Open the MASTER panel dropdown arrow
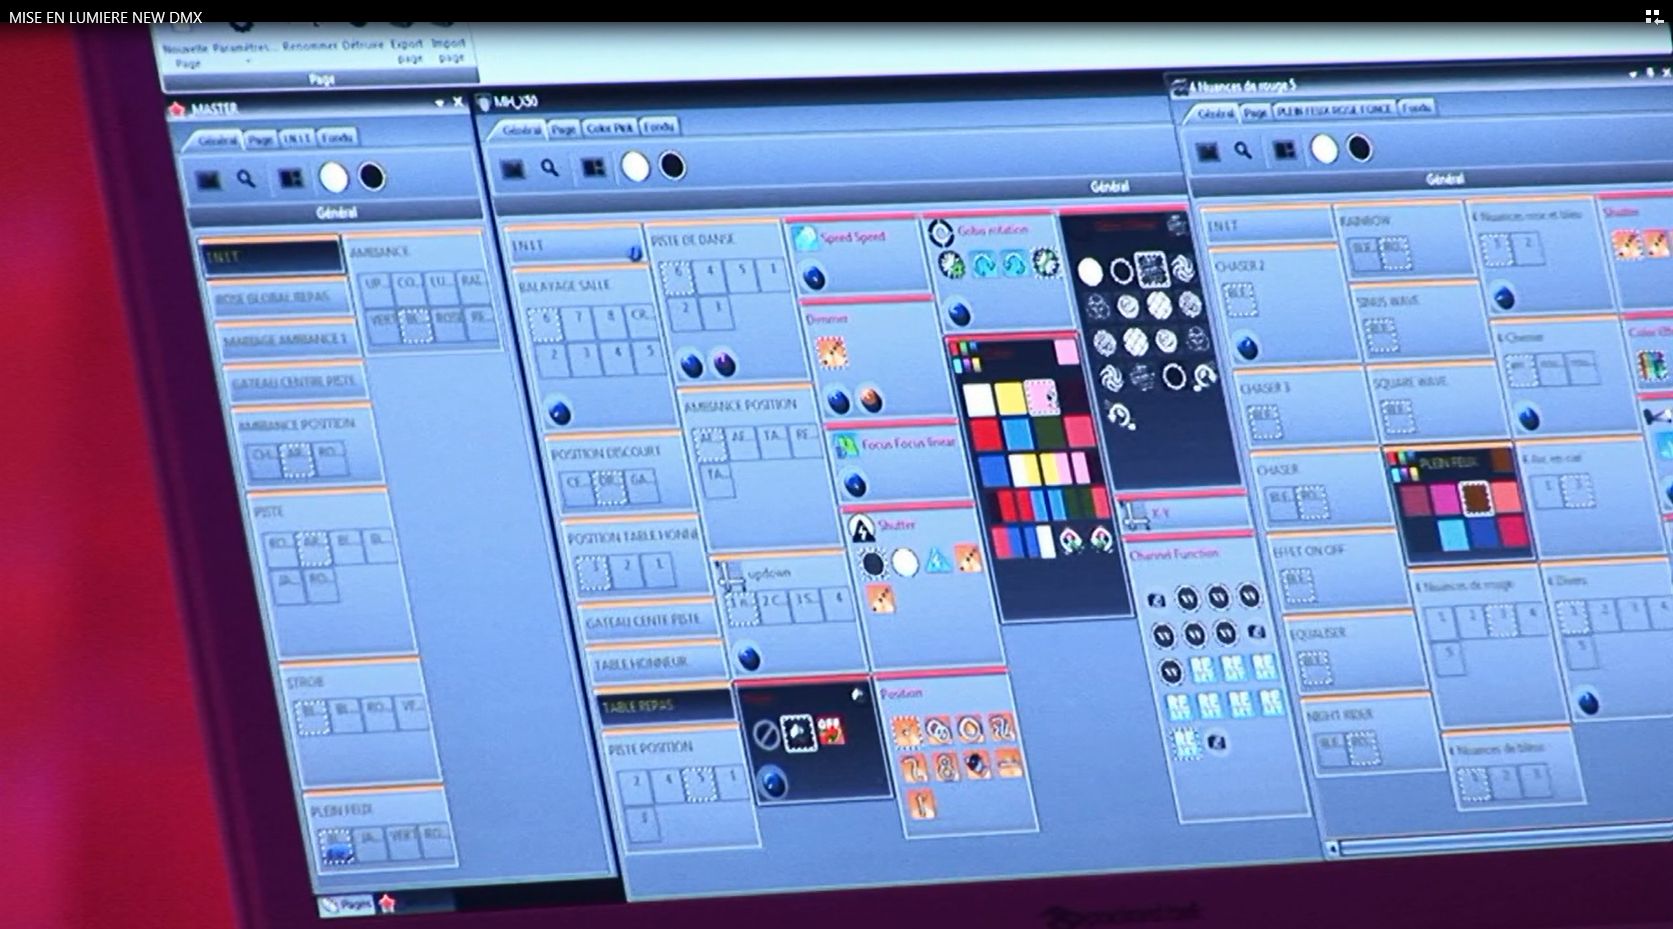The height and width of the screenshot is (929, 1673). pos(439,103)
